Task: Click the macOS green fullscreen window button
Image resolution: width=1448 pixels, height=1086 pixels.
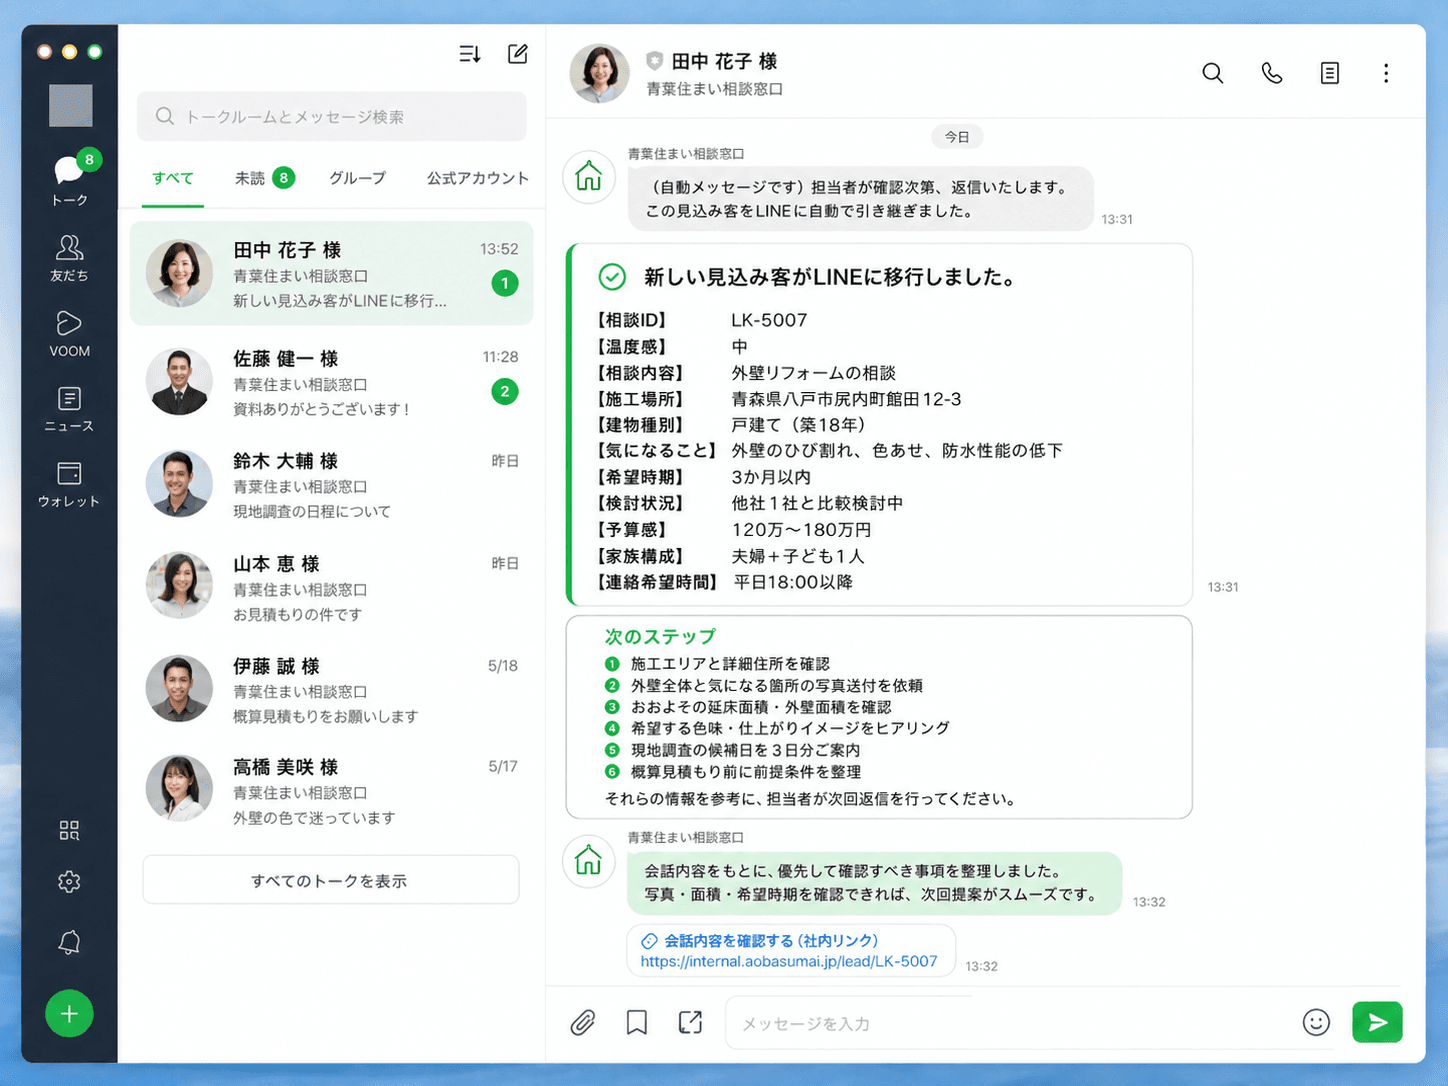Action: click(94, 52)
